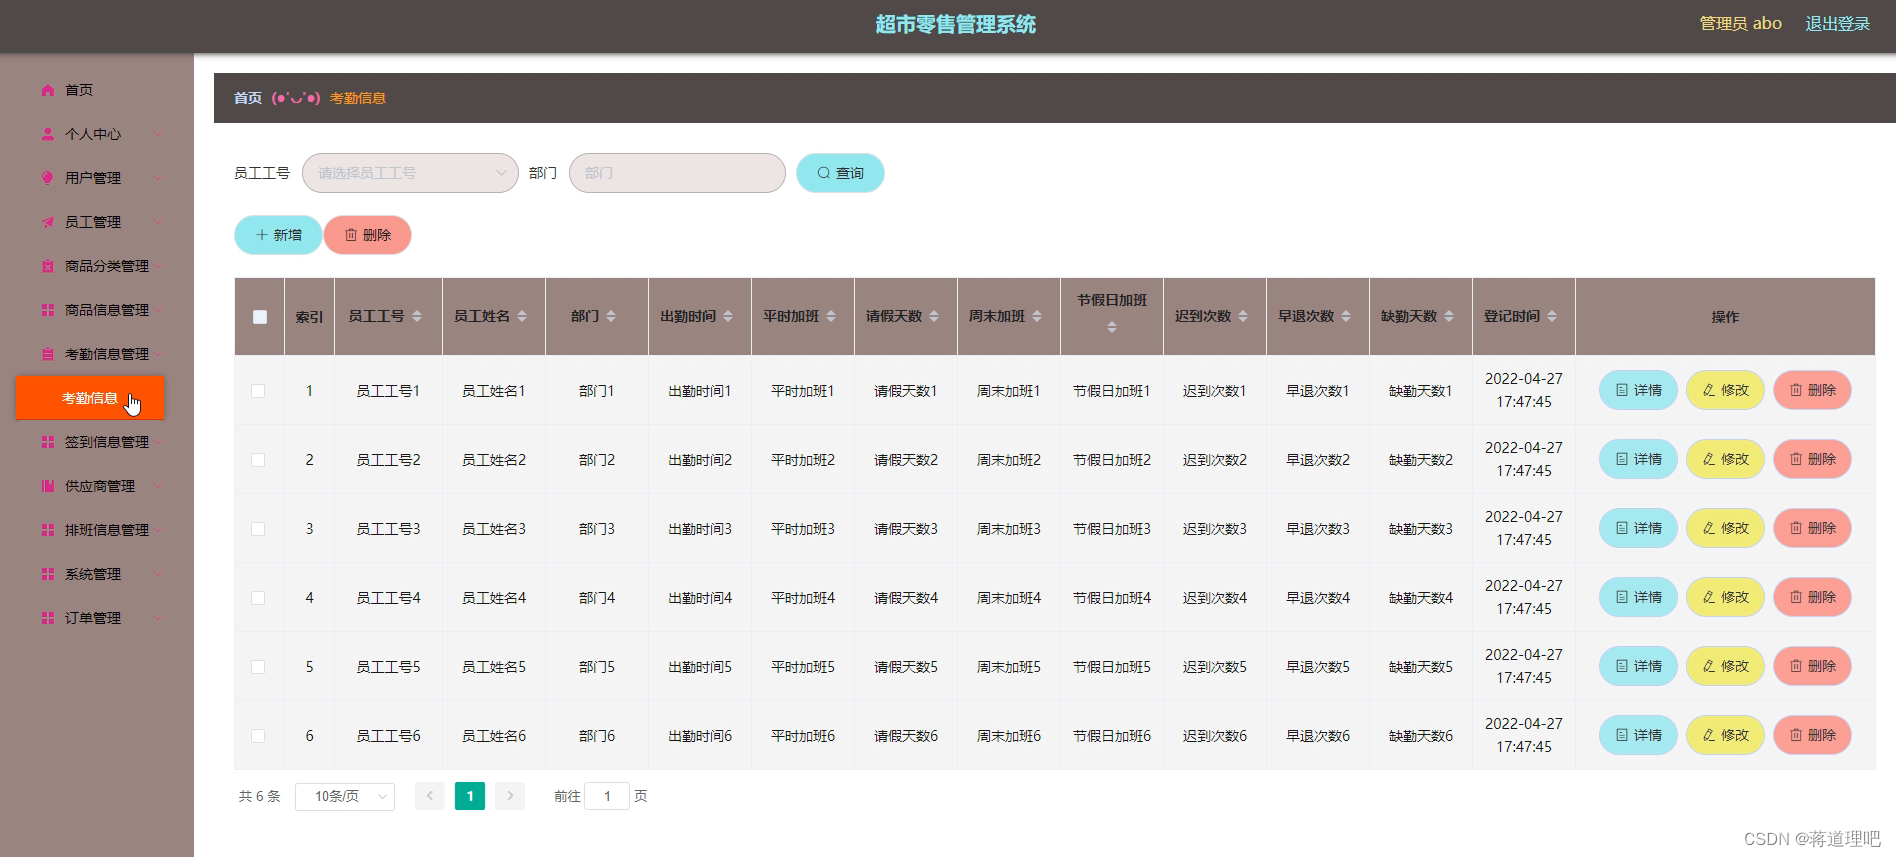Expand the 订单管理 submenu arrow
1896x857 pixels.
(x=157, y=618)
